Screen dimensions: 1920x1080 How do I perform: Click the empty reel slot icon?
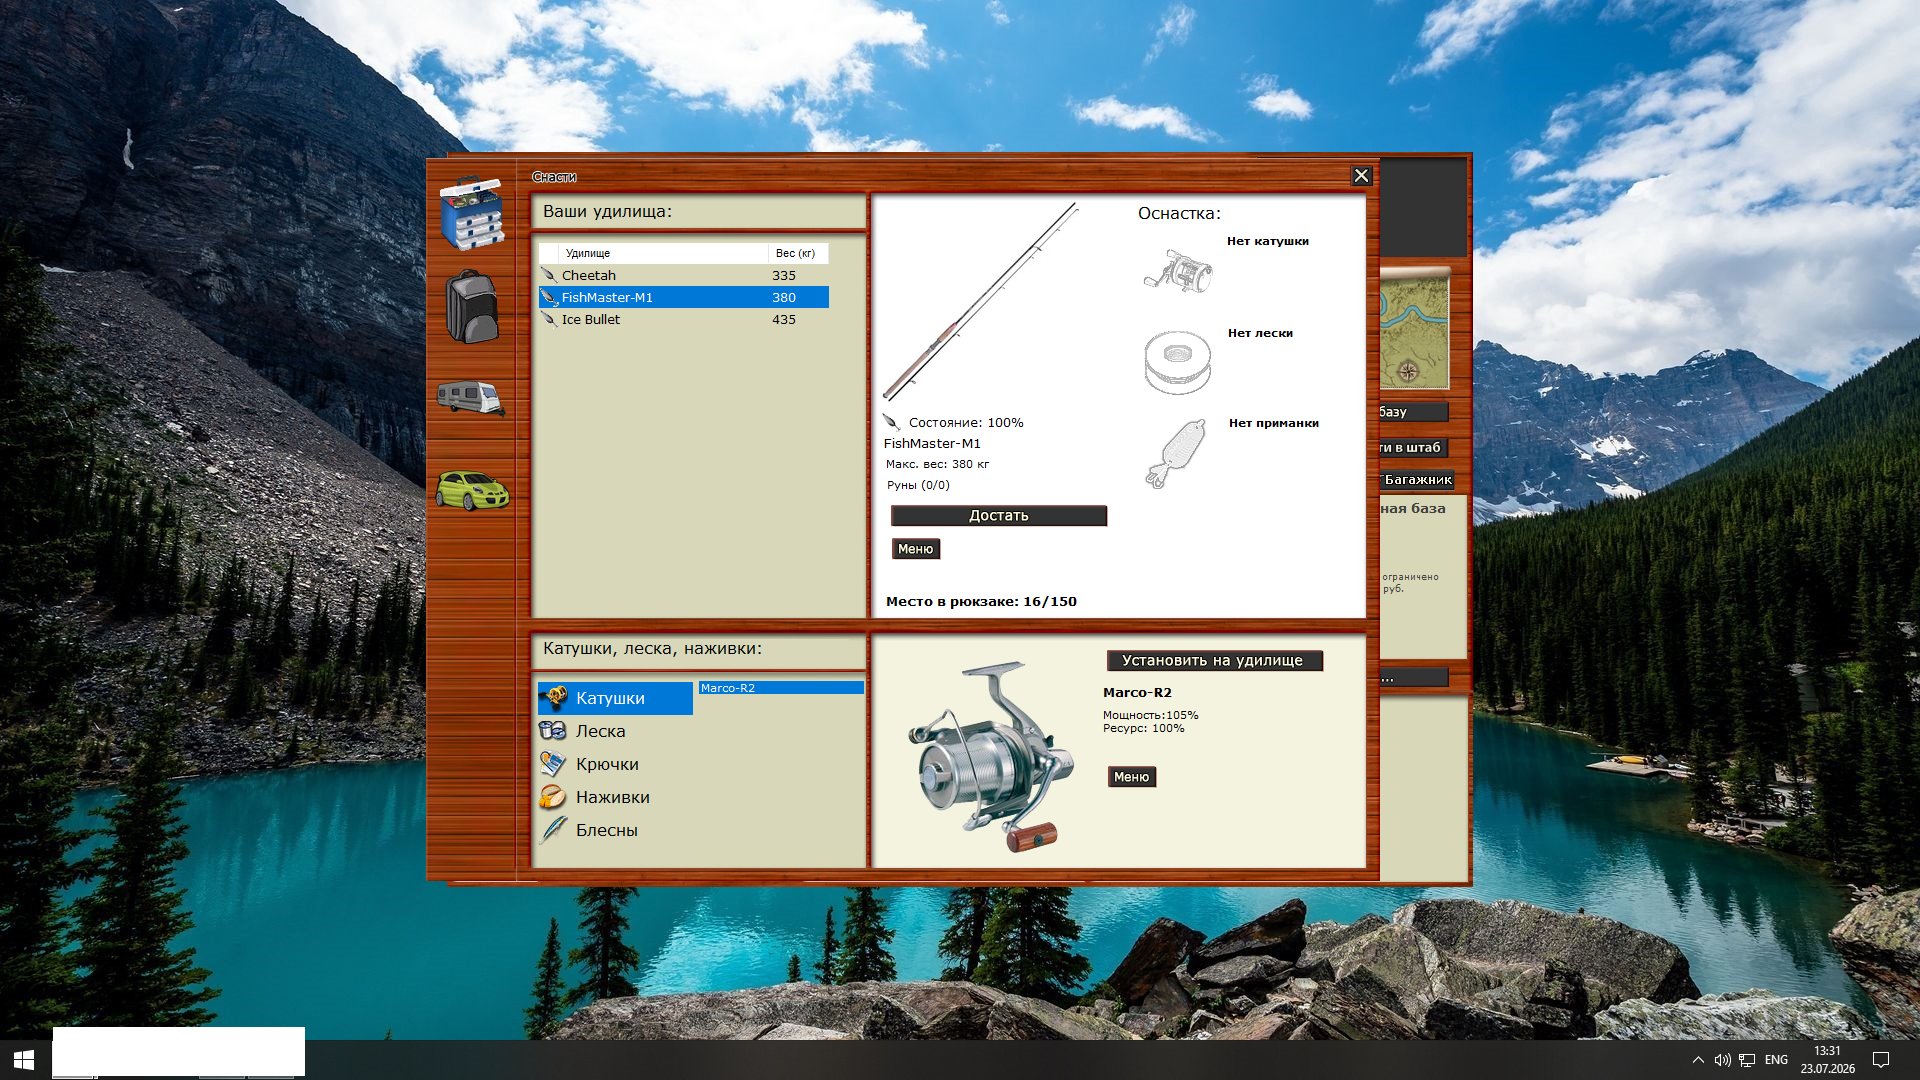coord(1178,271)
